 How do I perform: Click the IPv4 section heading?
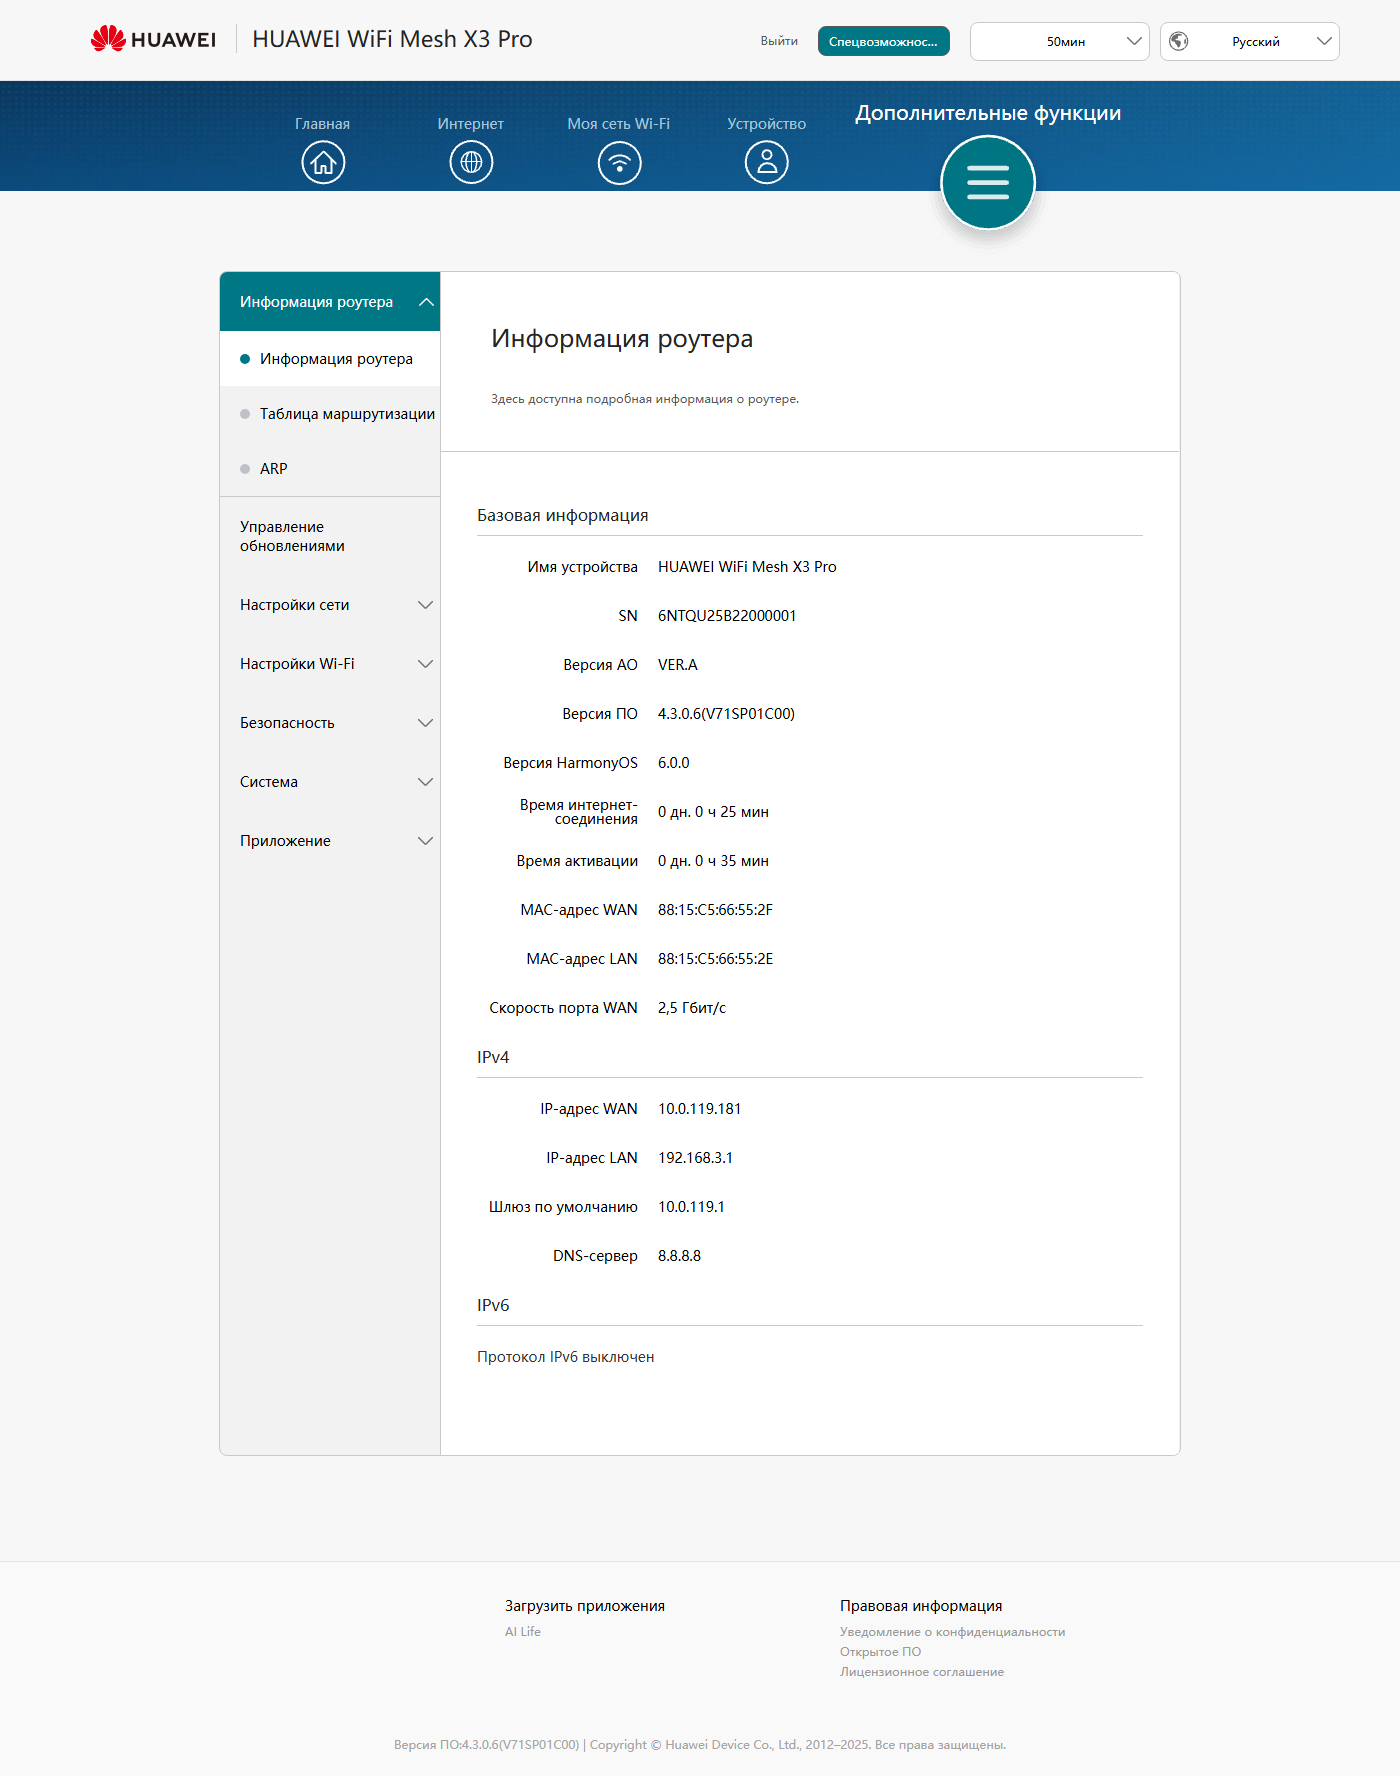coord(493,1057)
